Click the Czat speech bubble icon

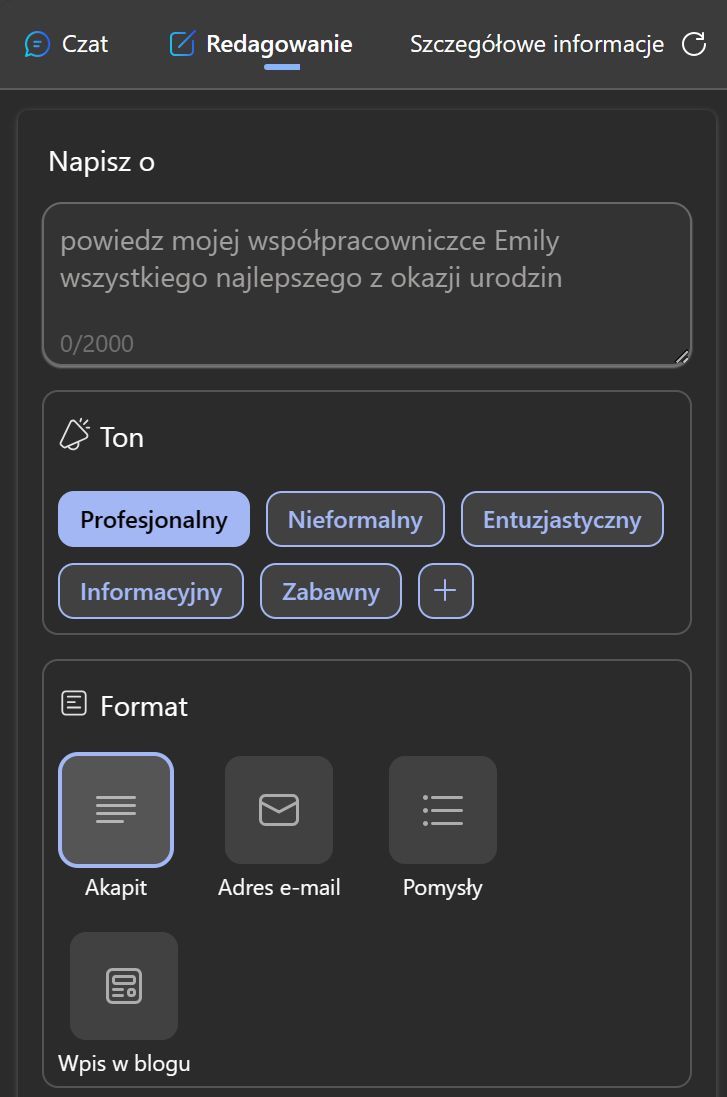pos(37,44)
